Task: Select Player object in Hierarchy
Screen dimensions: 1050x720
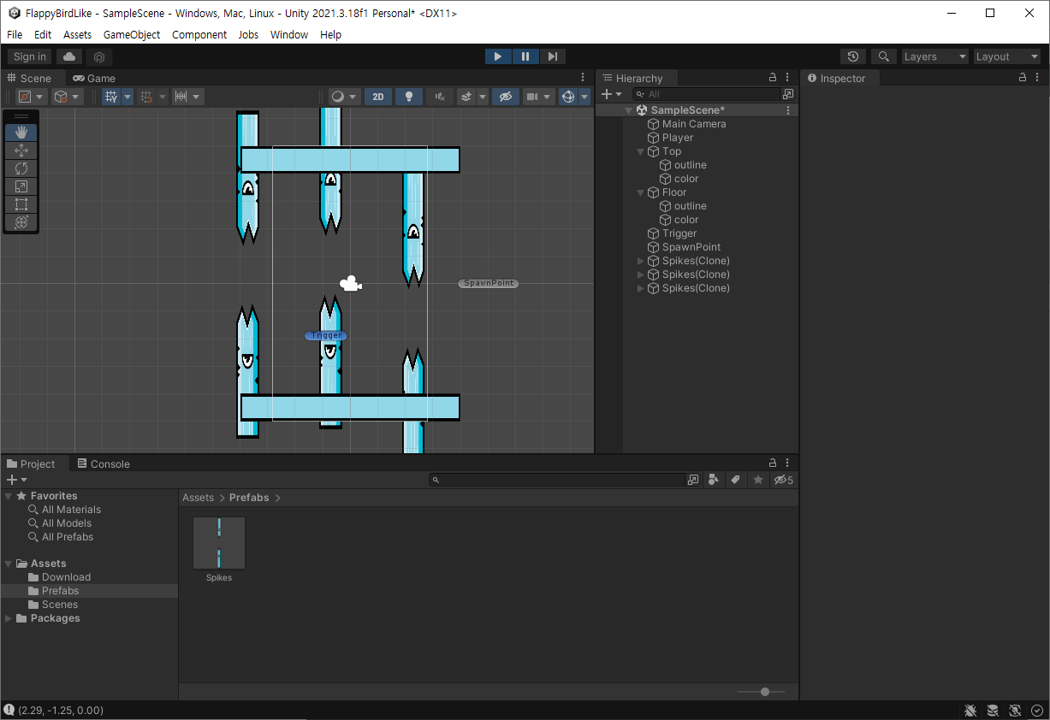Action: pyautogui.click(x=677, y=137)
